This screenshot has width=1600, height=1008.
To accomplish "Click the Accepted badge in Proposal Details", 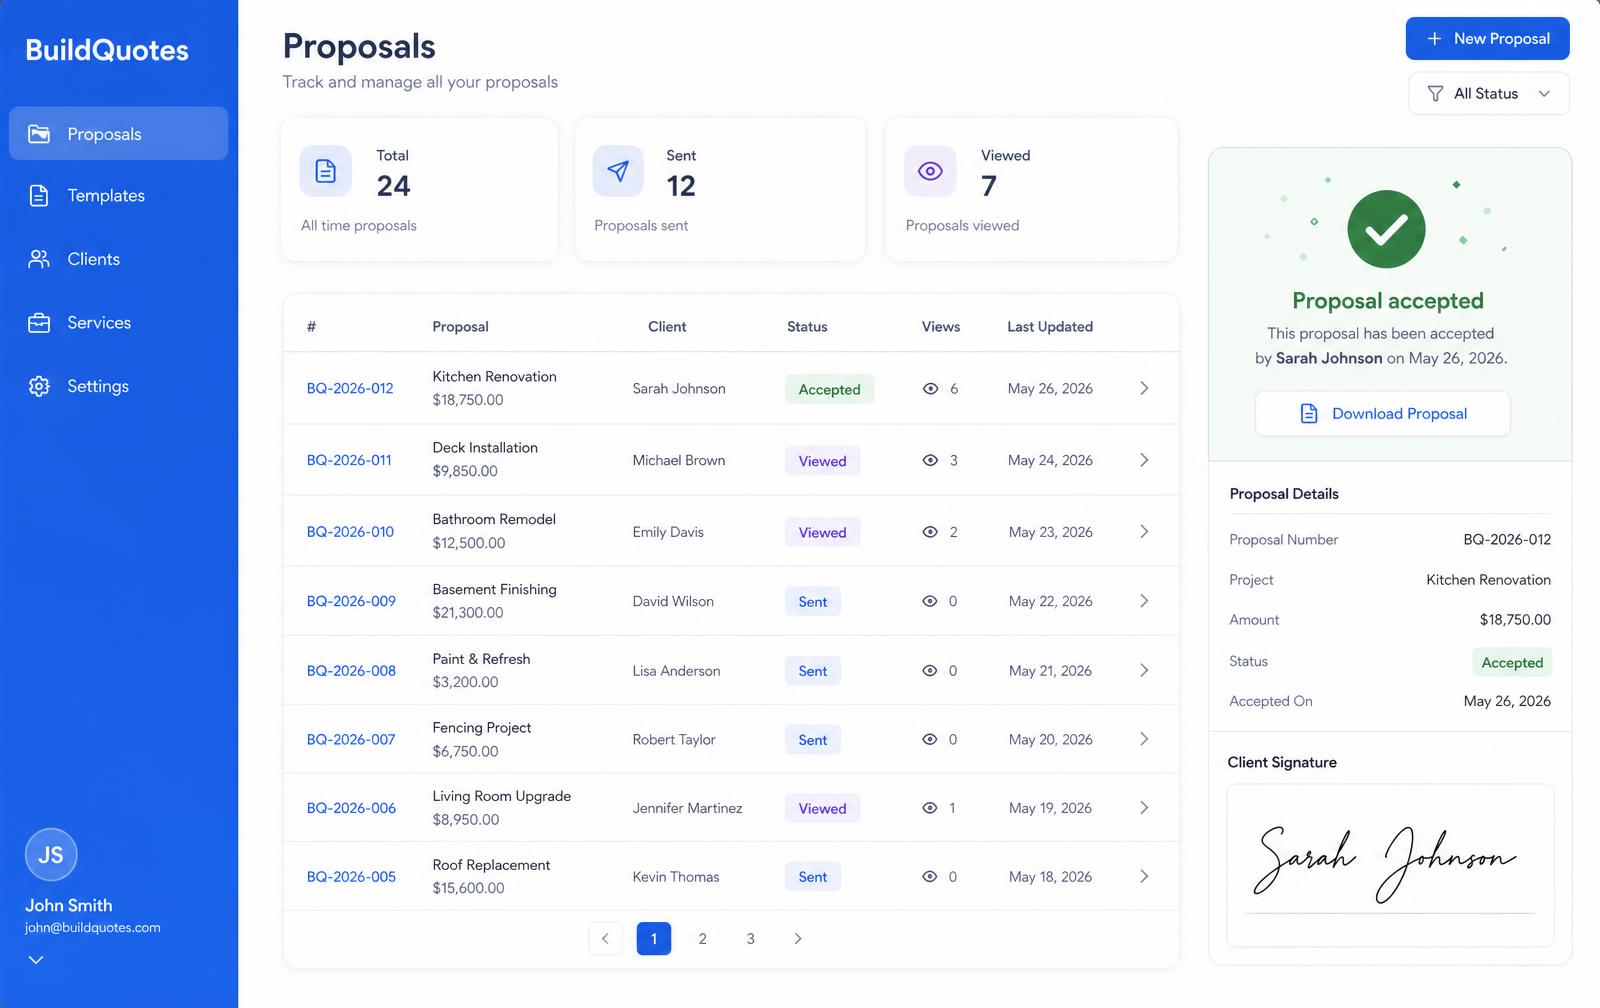I will [1512, 662].
